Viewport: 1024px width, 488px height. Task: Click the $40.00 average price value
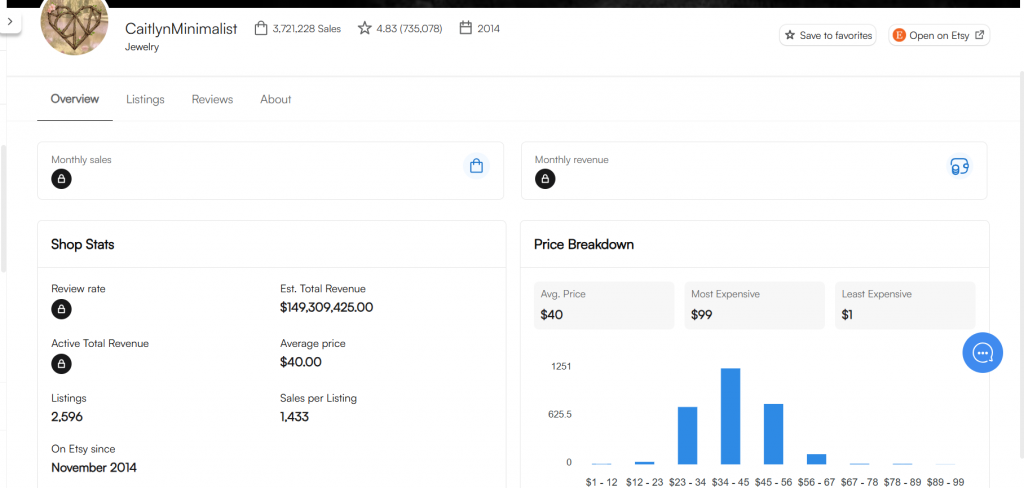point(301,362)
